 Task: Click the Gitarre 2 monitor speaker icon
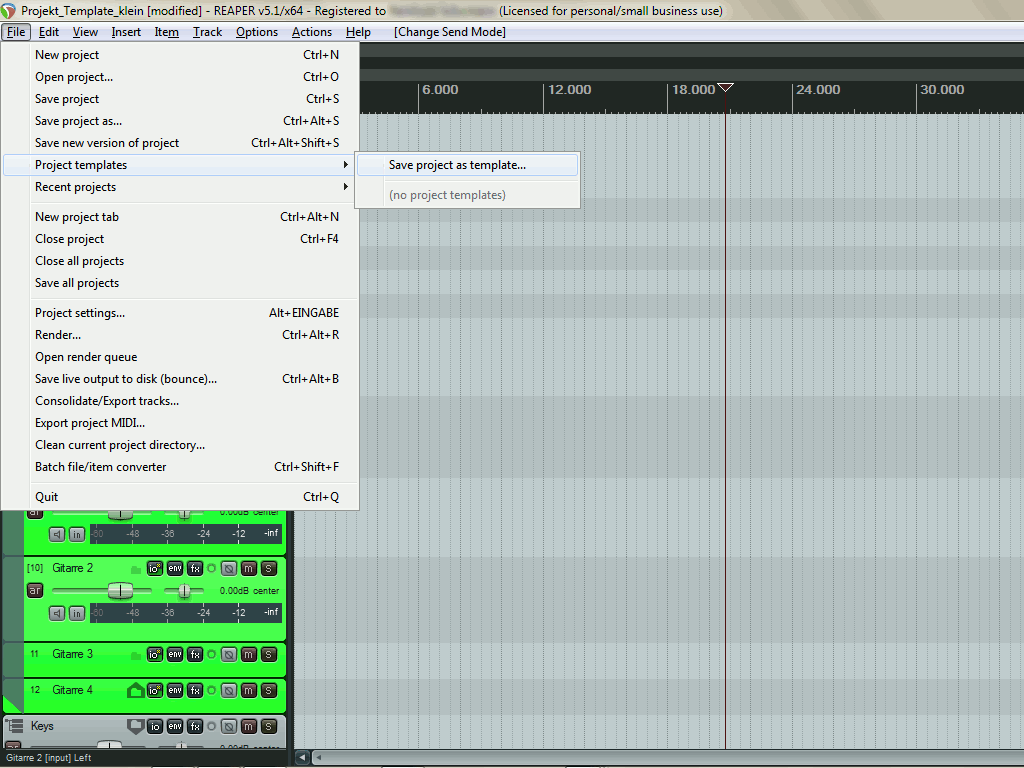point(57,613)
